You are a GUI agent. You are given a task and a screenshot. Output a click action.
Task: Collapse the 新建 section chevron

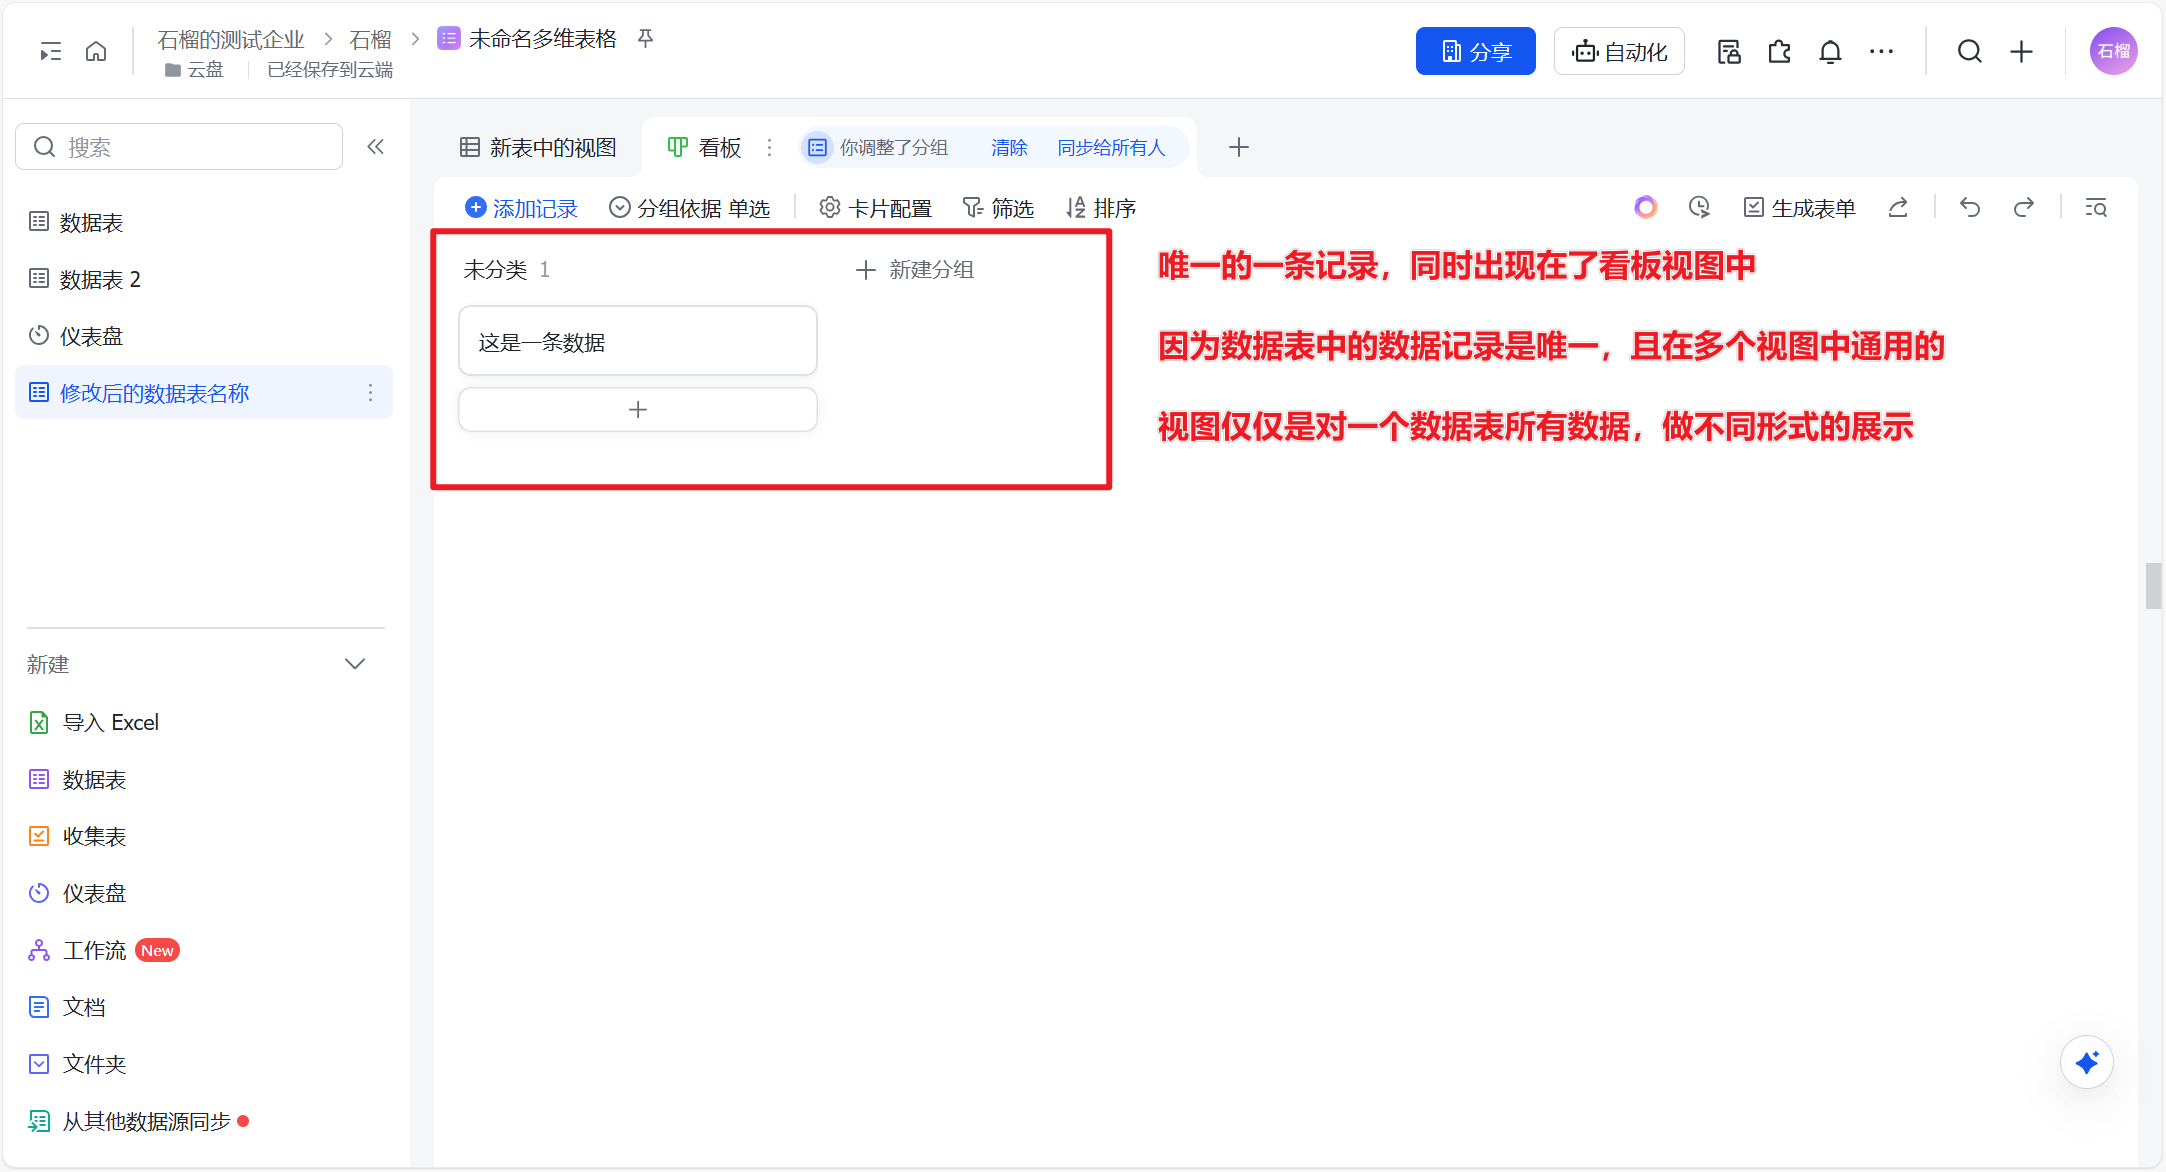(355, 664)
